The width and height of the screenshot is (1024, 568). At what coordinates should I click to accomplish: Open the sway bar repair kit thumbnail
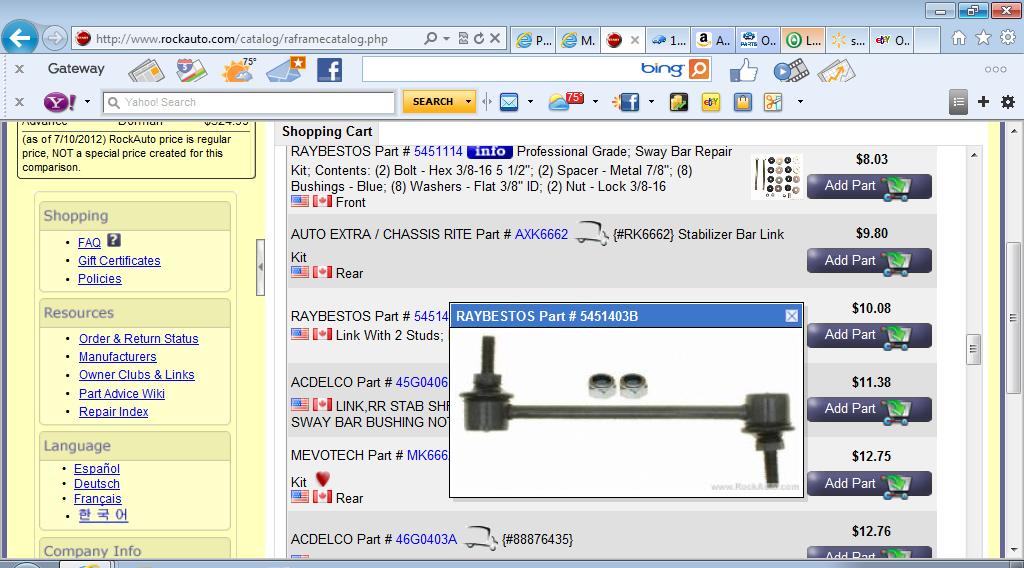coord(776,176)
